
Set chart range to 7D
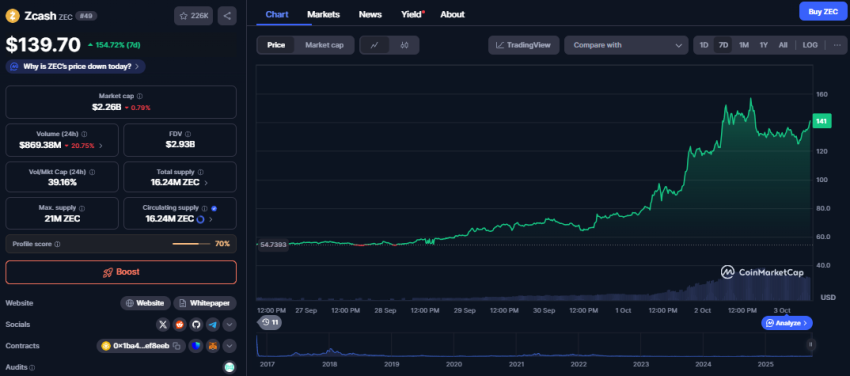pos(723,45)
